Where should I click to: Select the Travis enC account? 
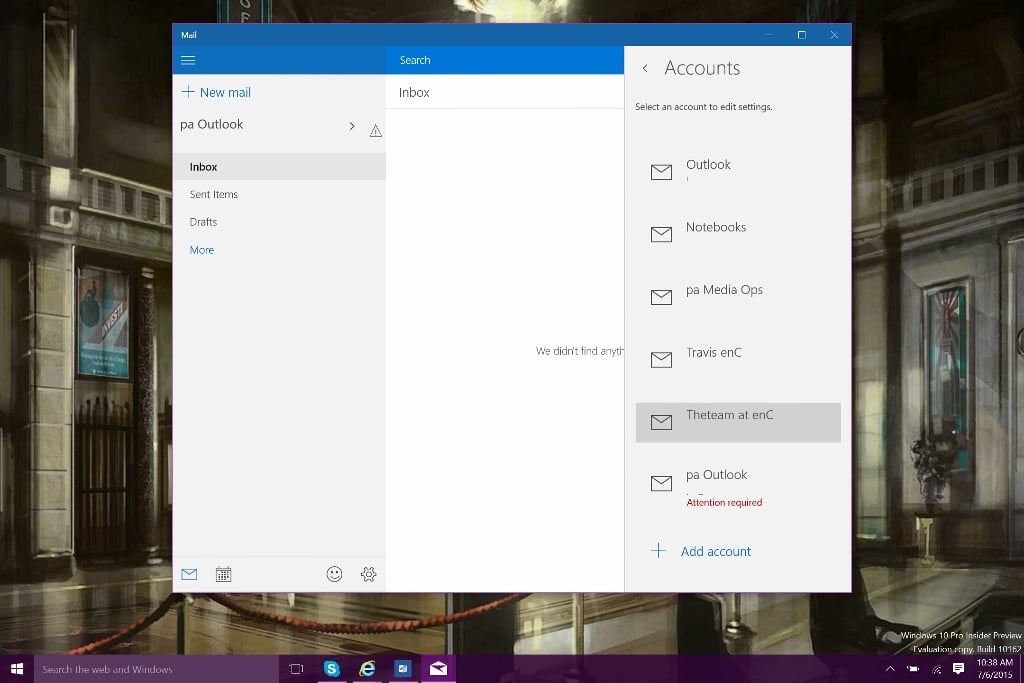click(738, 358)
